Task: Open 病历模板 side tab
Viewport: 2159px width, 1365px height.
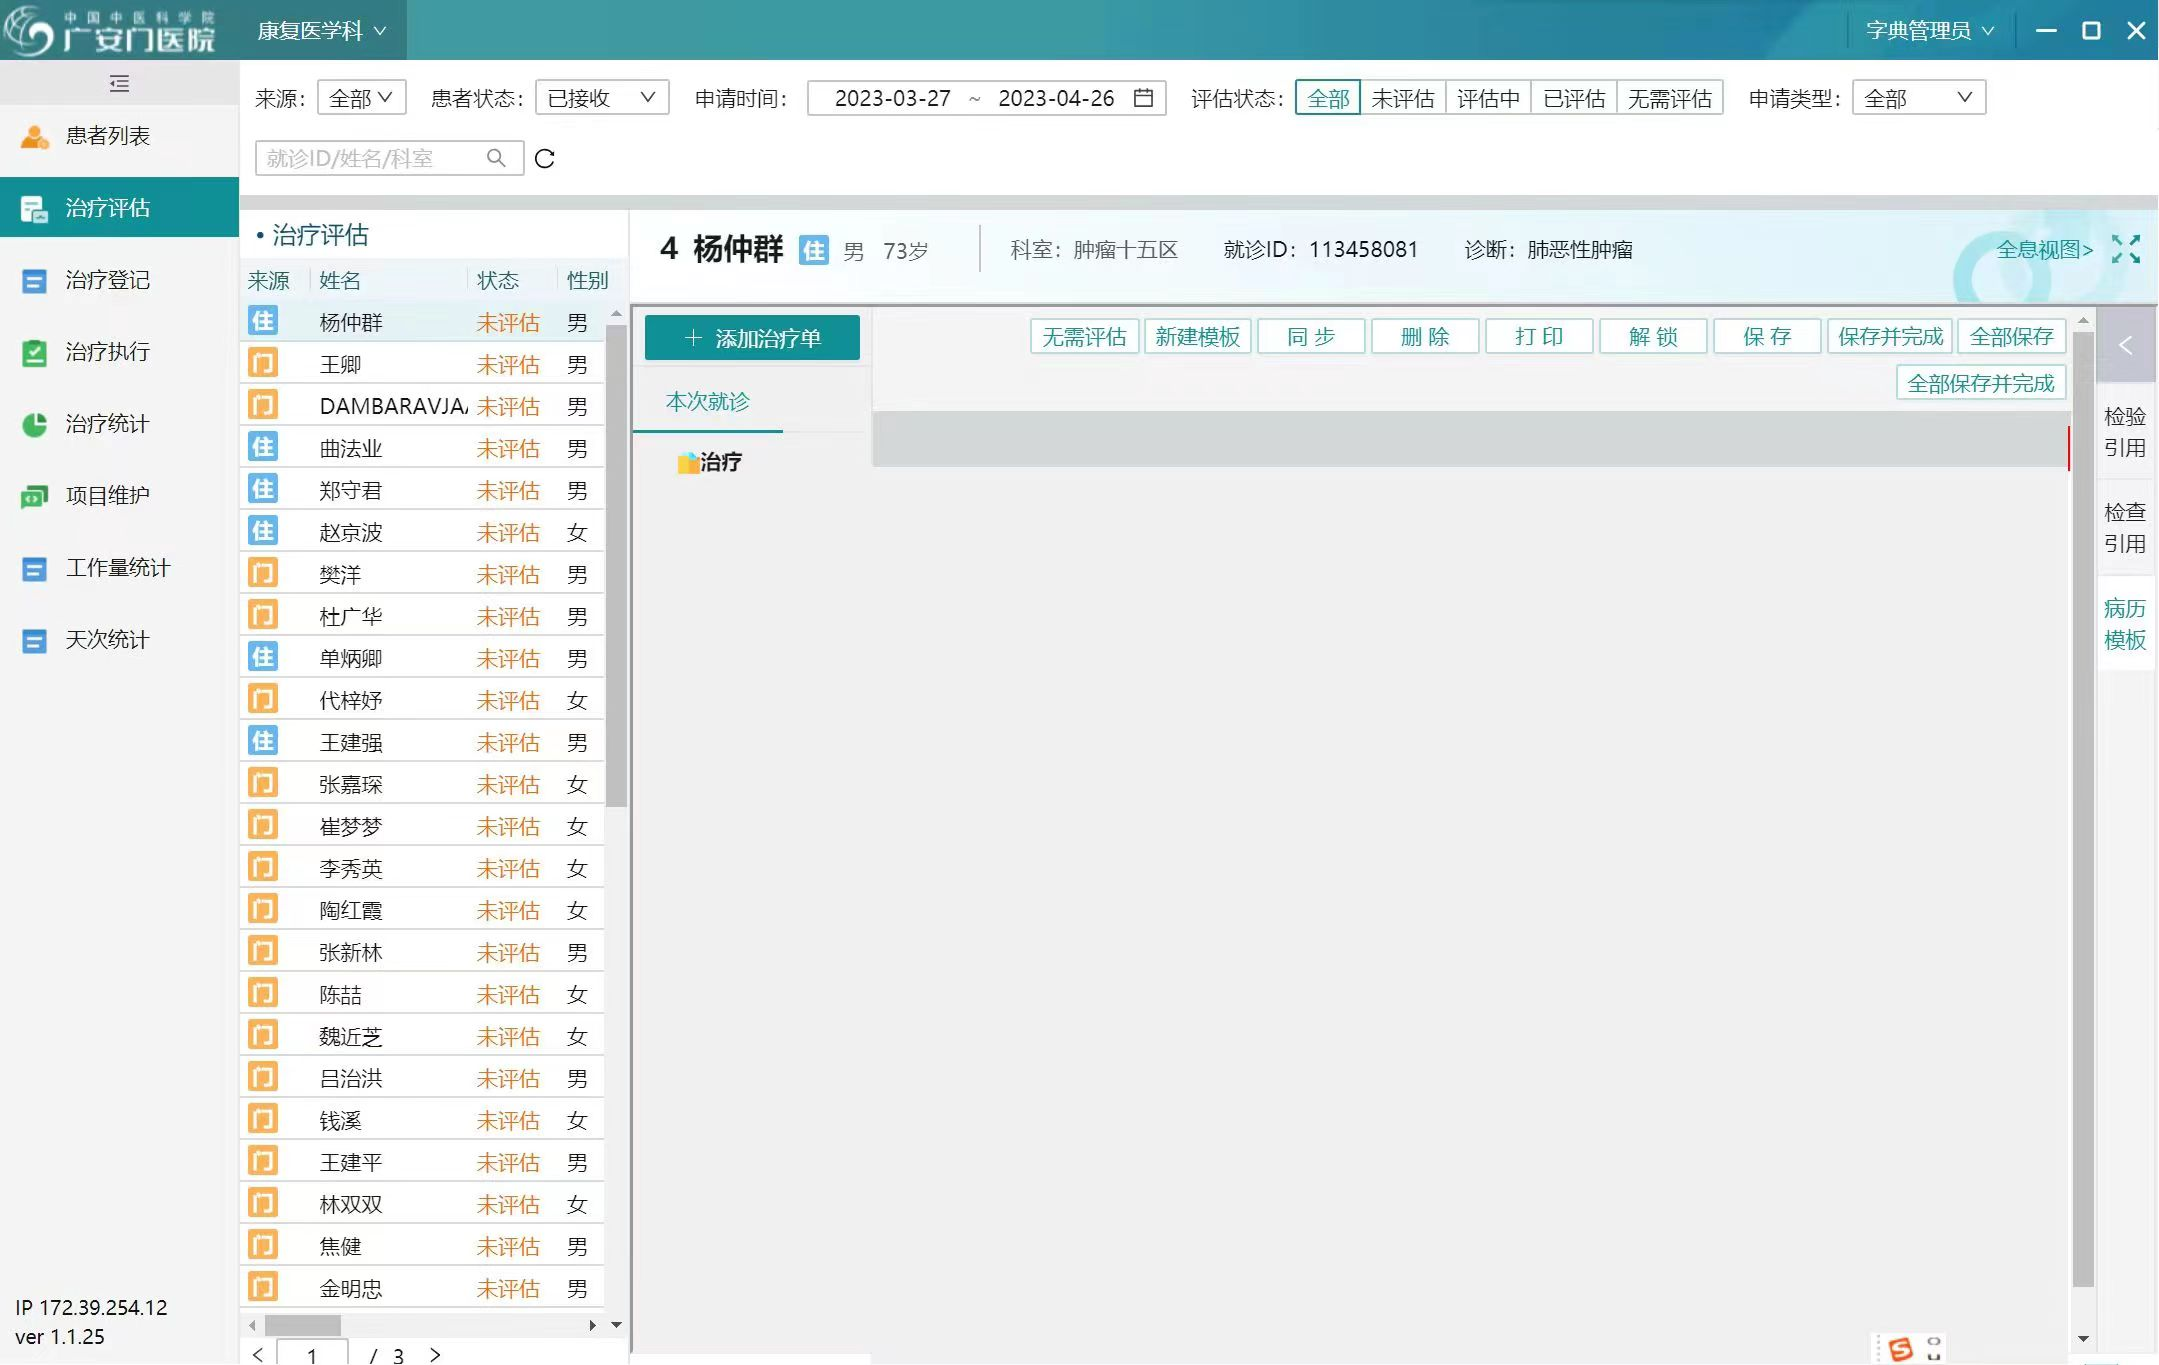Action: coord(2125,624)
